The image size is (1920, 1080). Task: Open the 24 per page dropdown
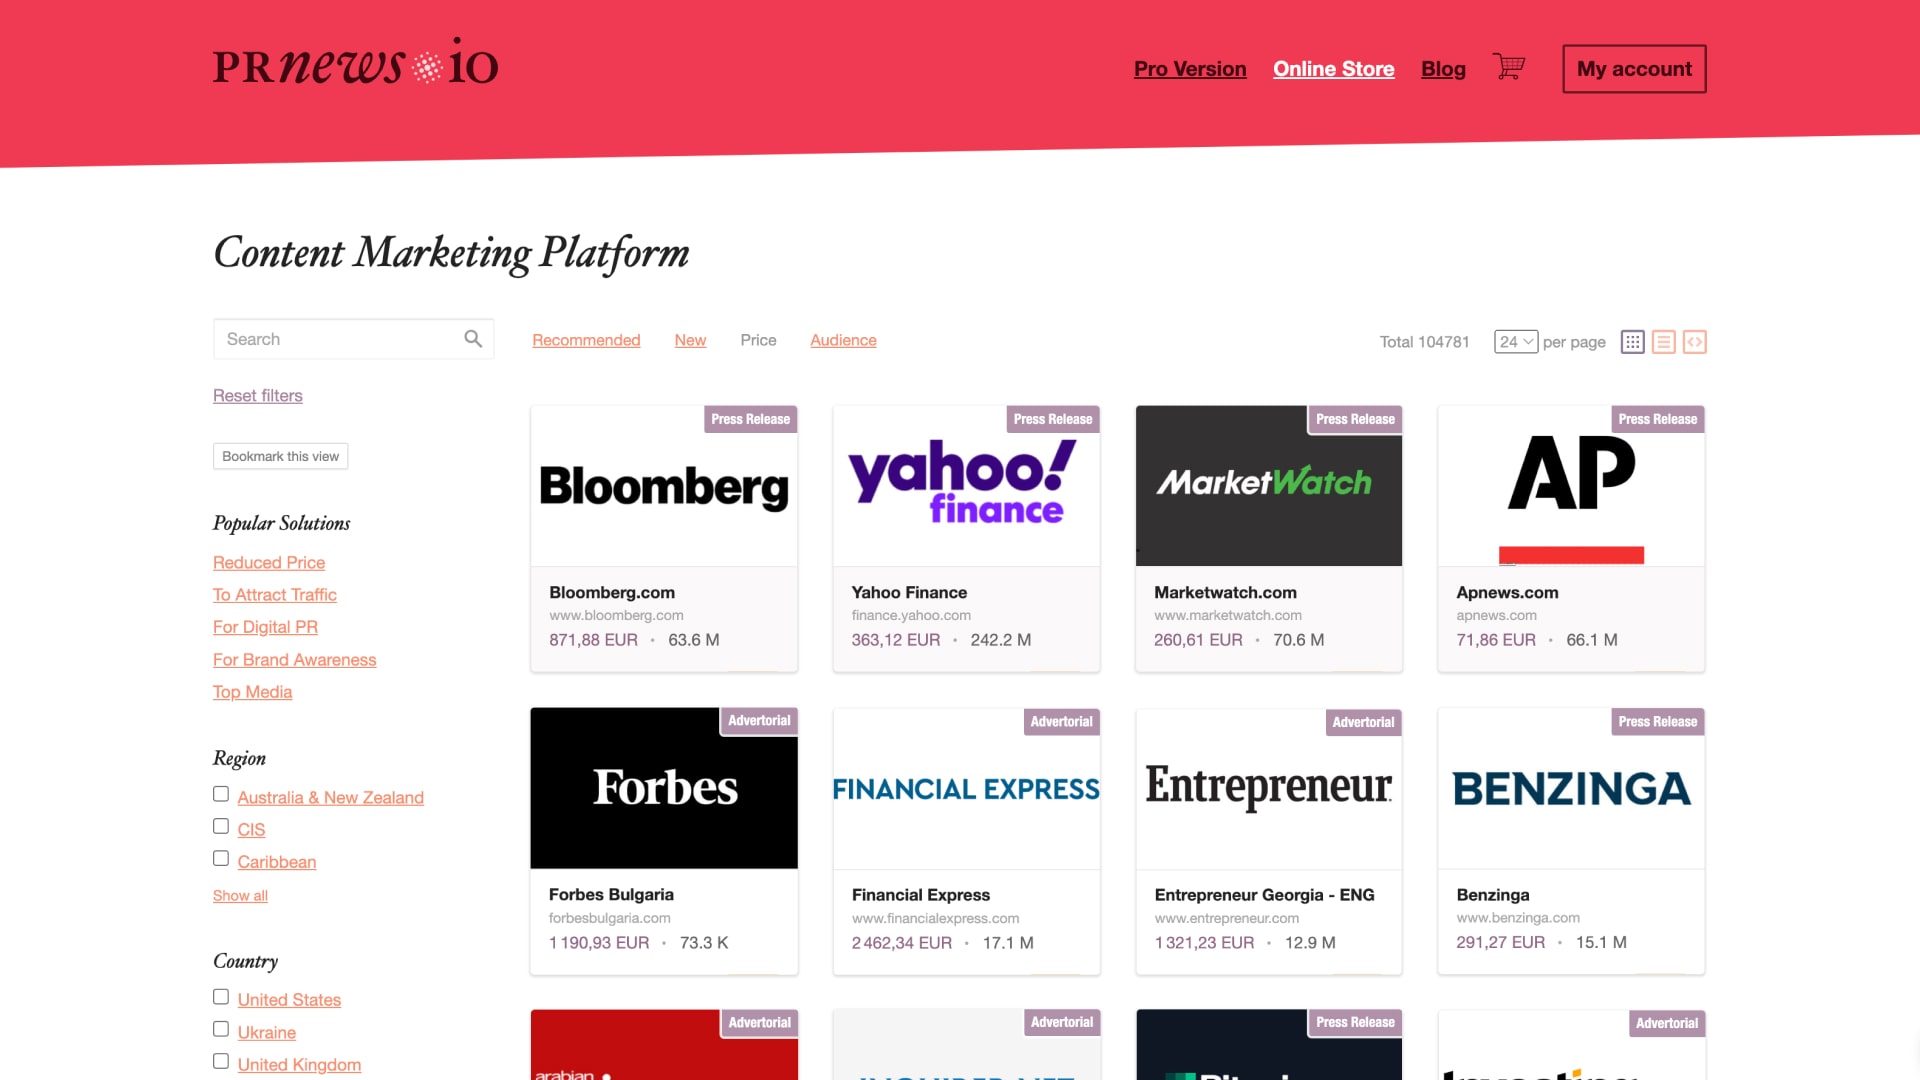pyautogui.click(x=1515, y=342)
